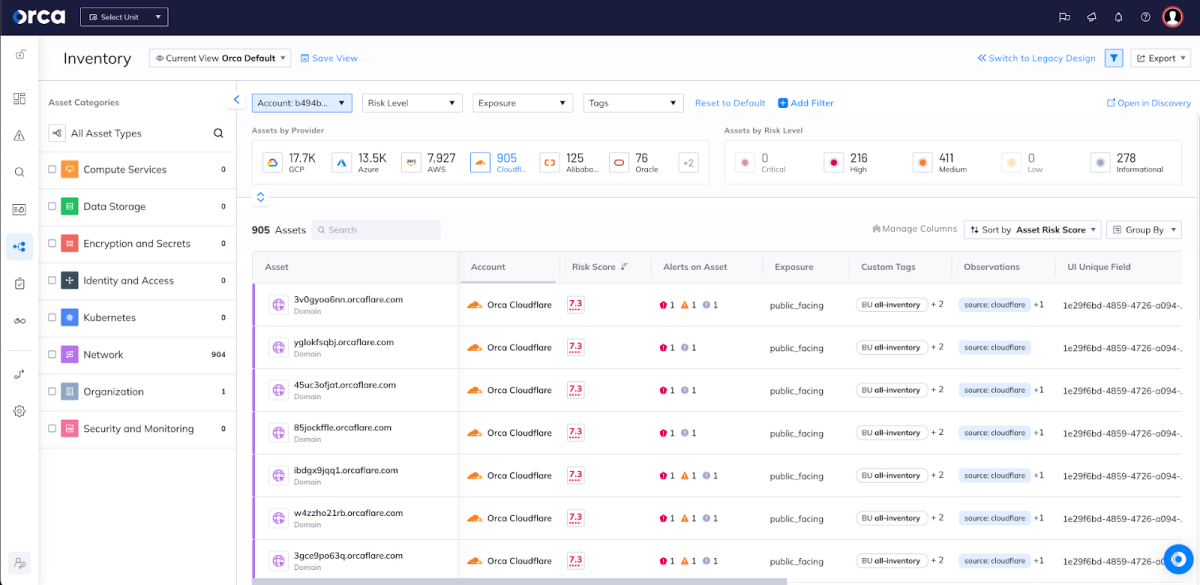
Task: Open the Select Unit dropdown
Action: pyautogui.click(x=124, y=17)
